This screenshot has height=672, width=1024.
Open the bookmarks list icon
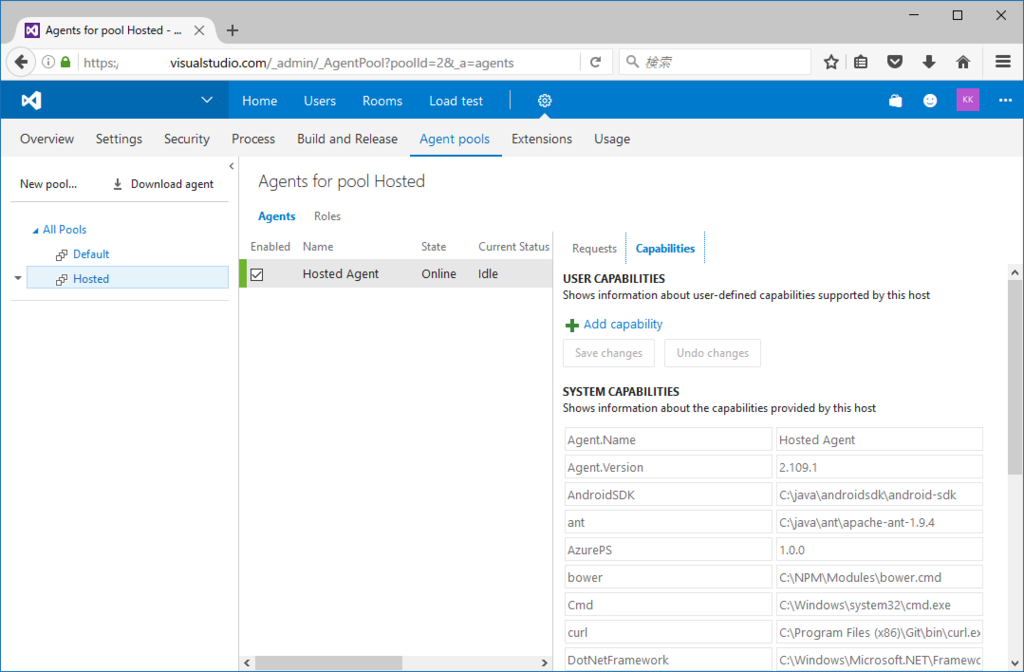click(861, 62)
